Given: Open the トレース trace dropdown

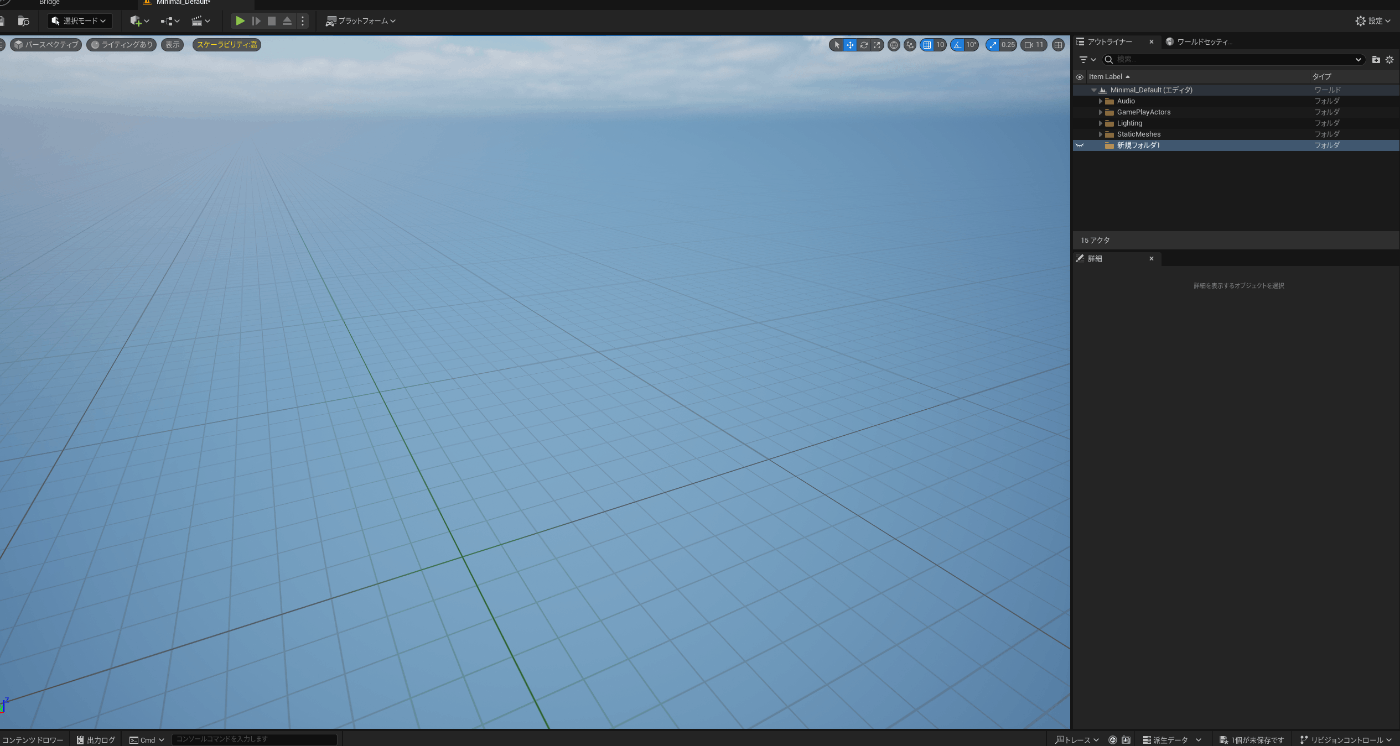Looking at the screenshot, I should click(x=1077, y=740).
